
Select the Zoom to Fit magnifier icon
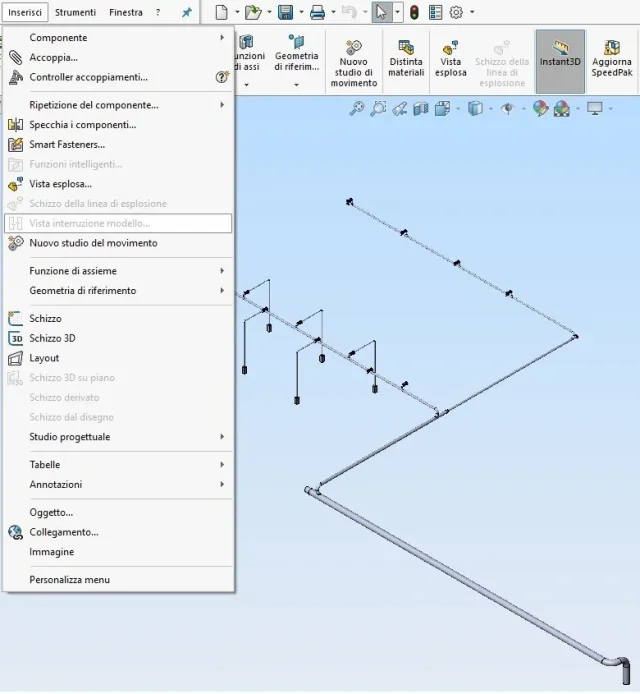click(356, 108)
